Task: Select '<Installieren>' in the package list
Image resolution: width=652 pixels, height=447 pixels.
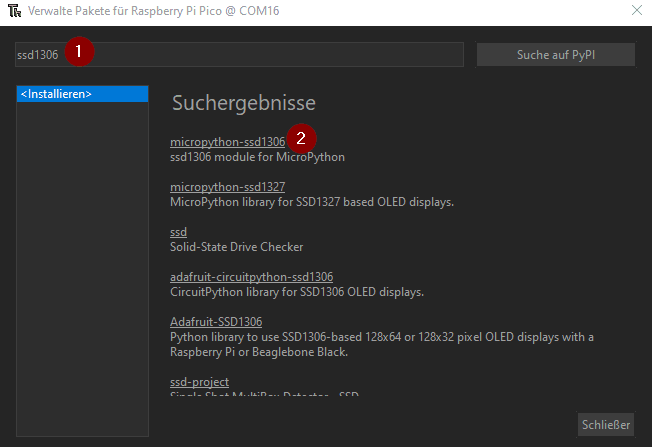Action: click(x=82, y=94)
